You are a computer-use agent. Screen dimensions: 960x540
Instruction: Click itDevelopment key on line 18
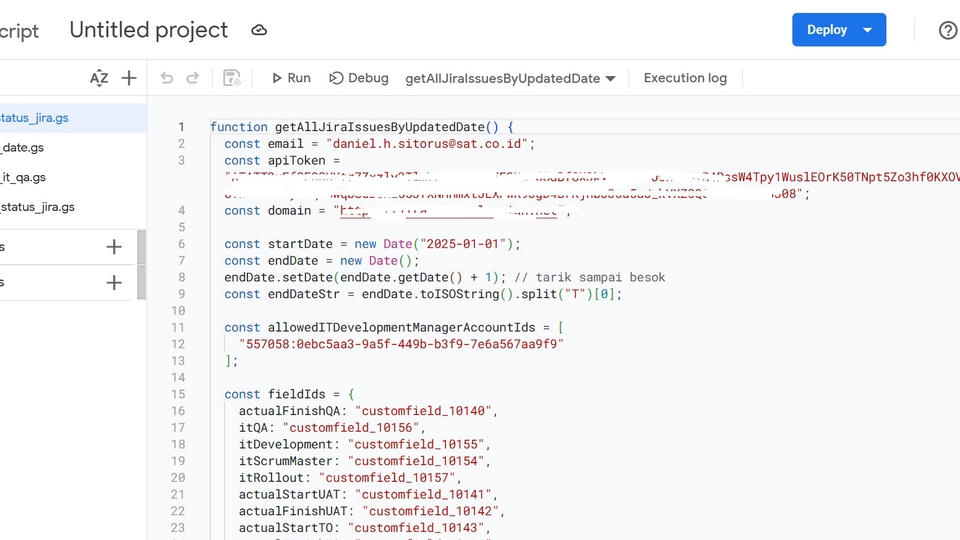(x=286, y=444)
